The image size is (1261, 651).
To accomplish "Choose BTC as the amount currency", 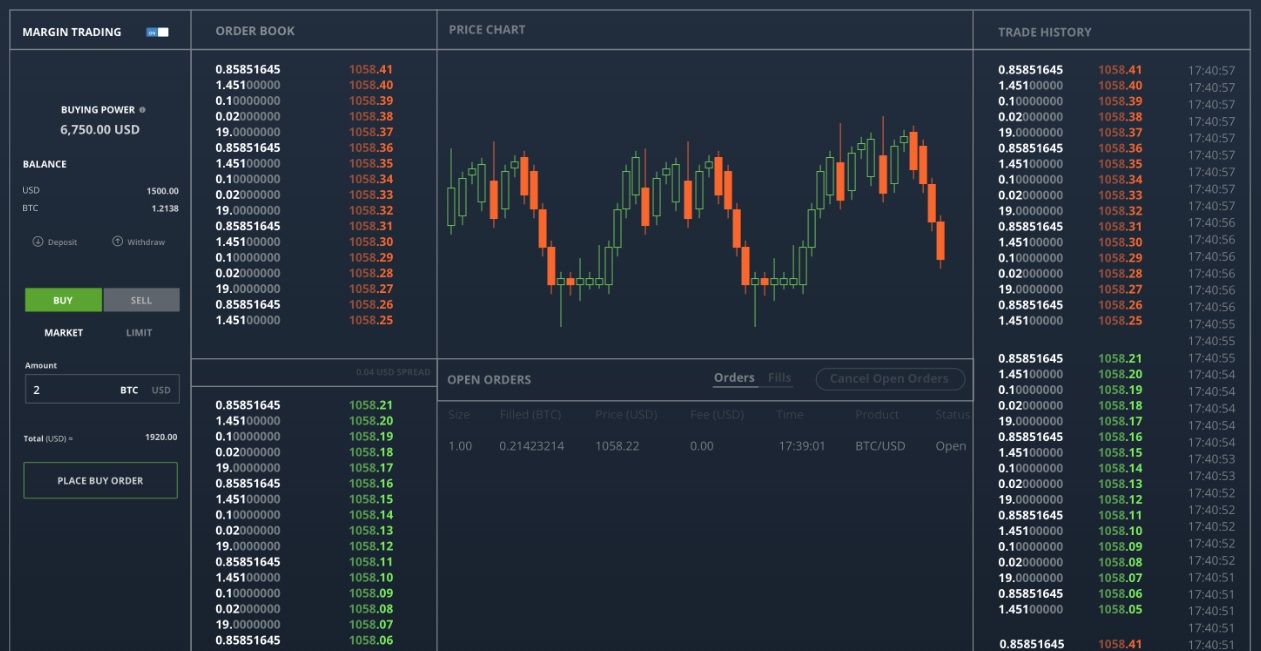I will click(x=129, y=390).
